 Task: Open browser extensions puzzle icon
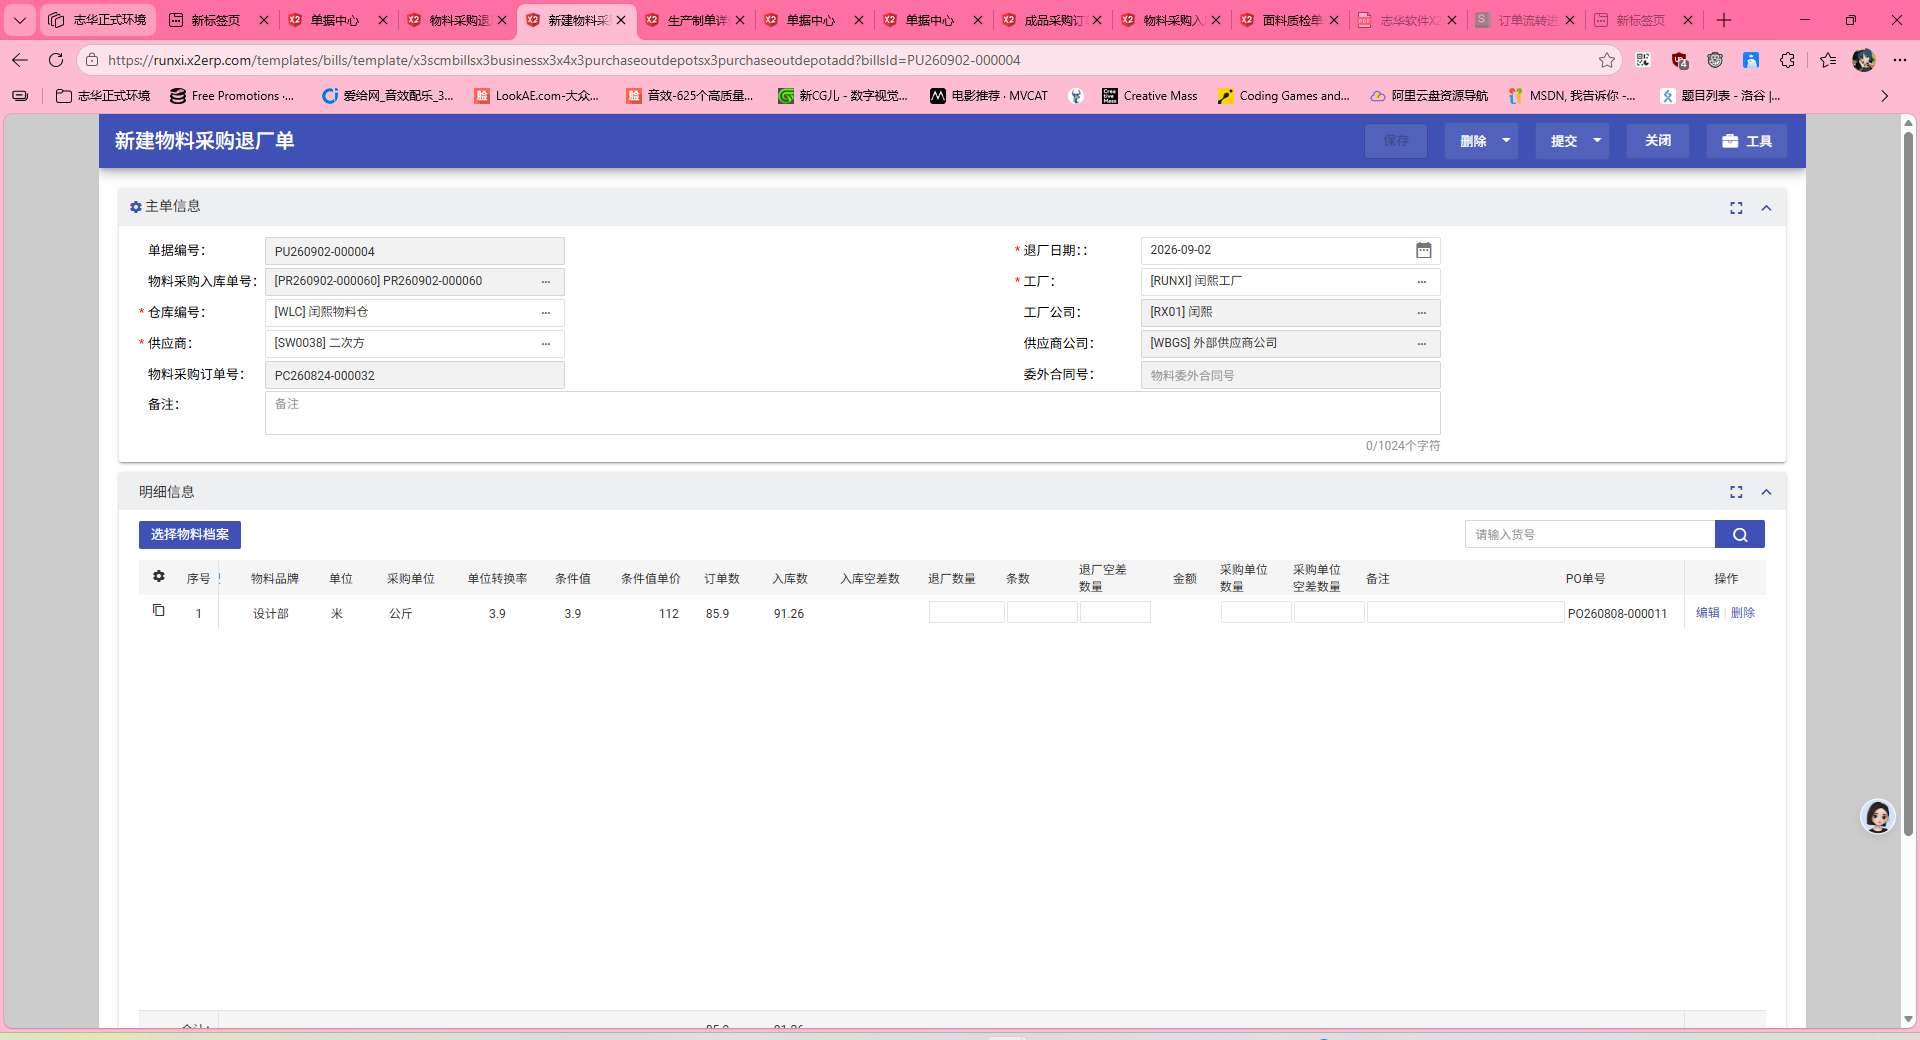(1787, 60)
